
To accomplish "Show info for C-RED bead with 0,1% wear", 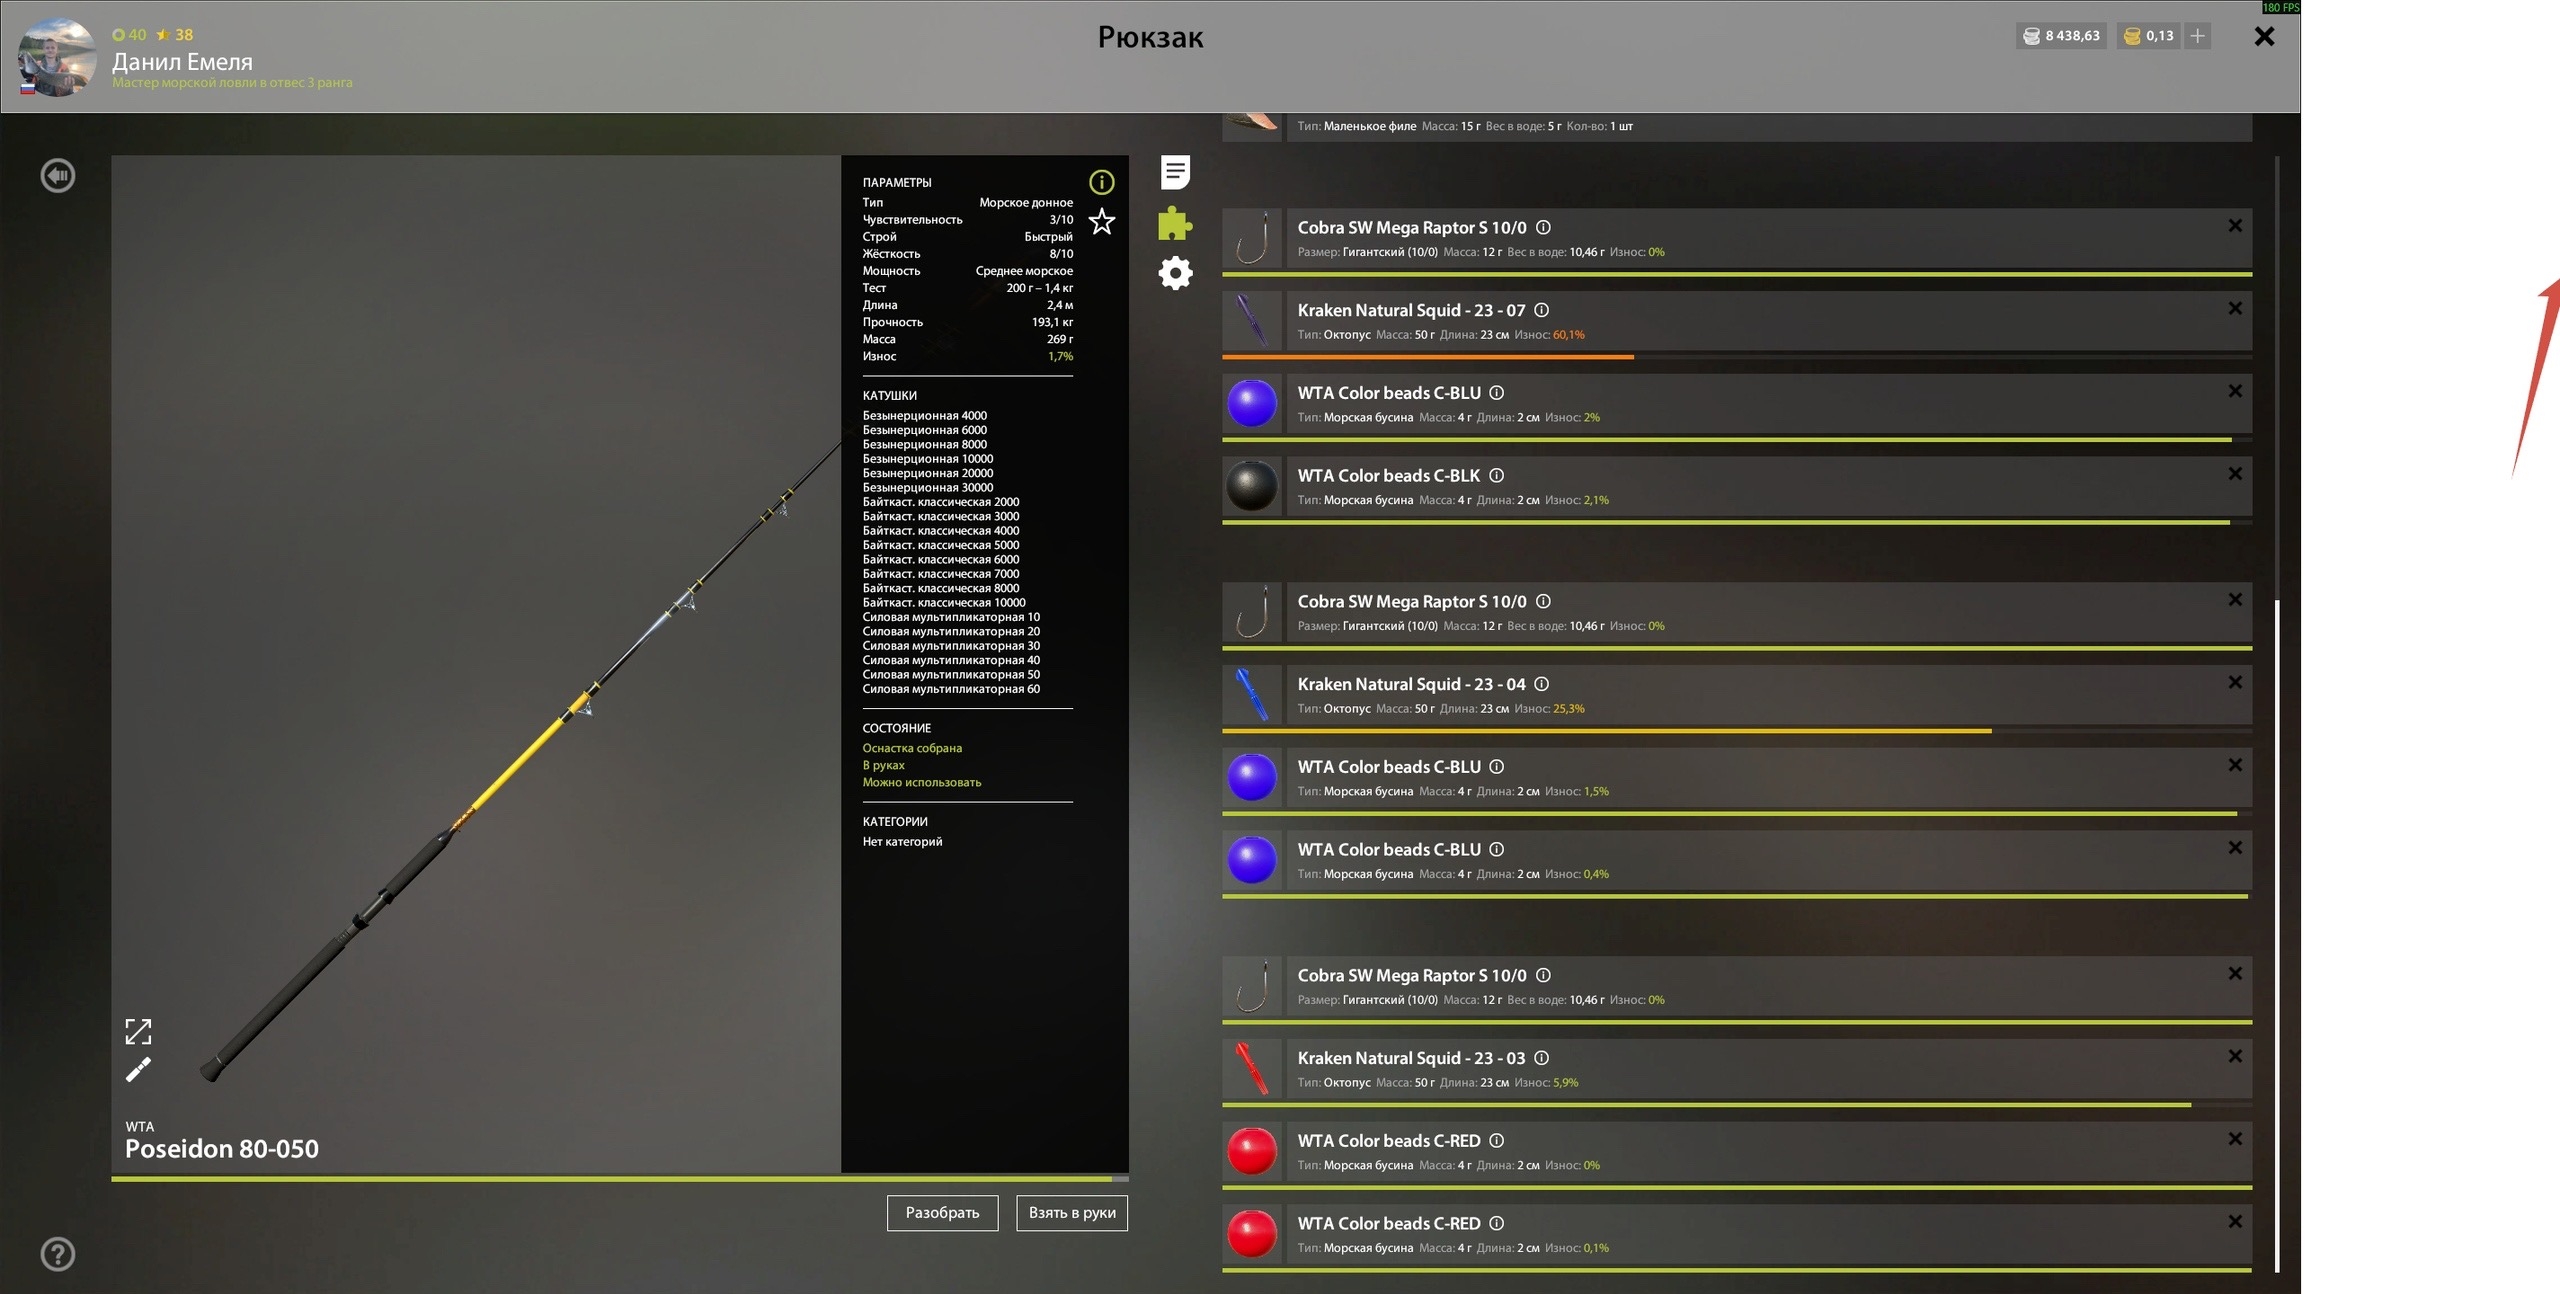I will point(1496,1223).
